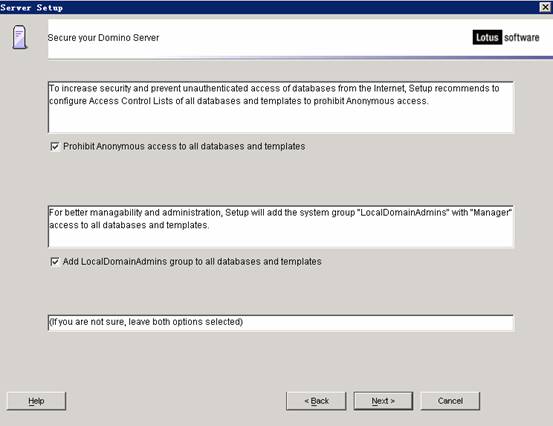Viewport: 553px width, 426px height.
Task: Uncheck Prohibit Anonymous access checkbox
Action: (55, 146)
